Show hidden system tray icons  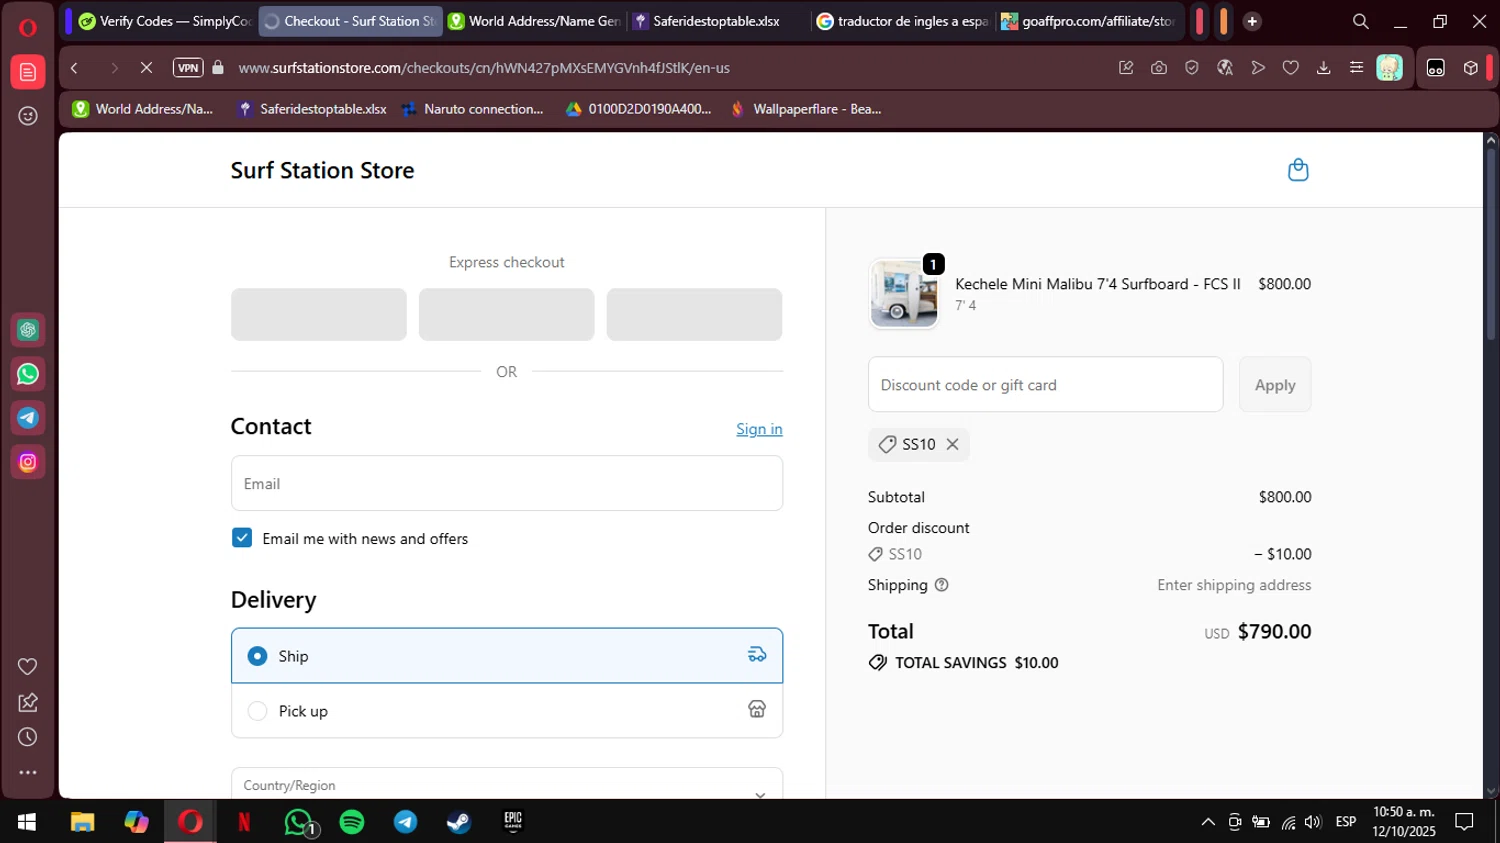(x=1208, y=822)
